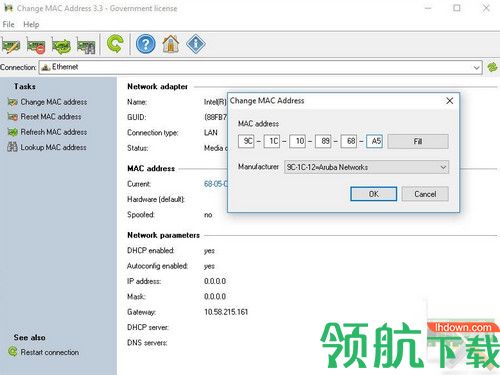The width and height of the screenshot is (500, 375).
Task: Open Help via blue question mark icon
Action: pos(146,44)
